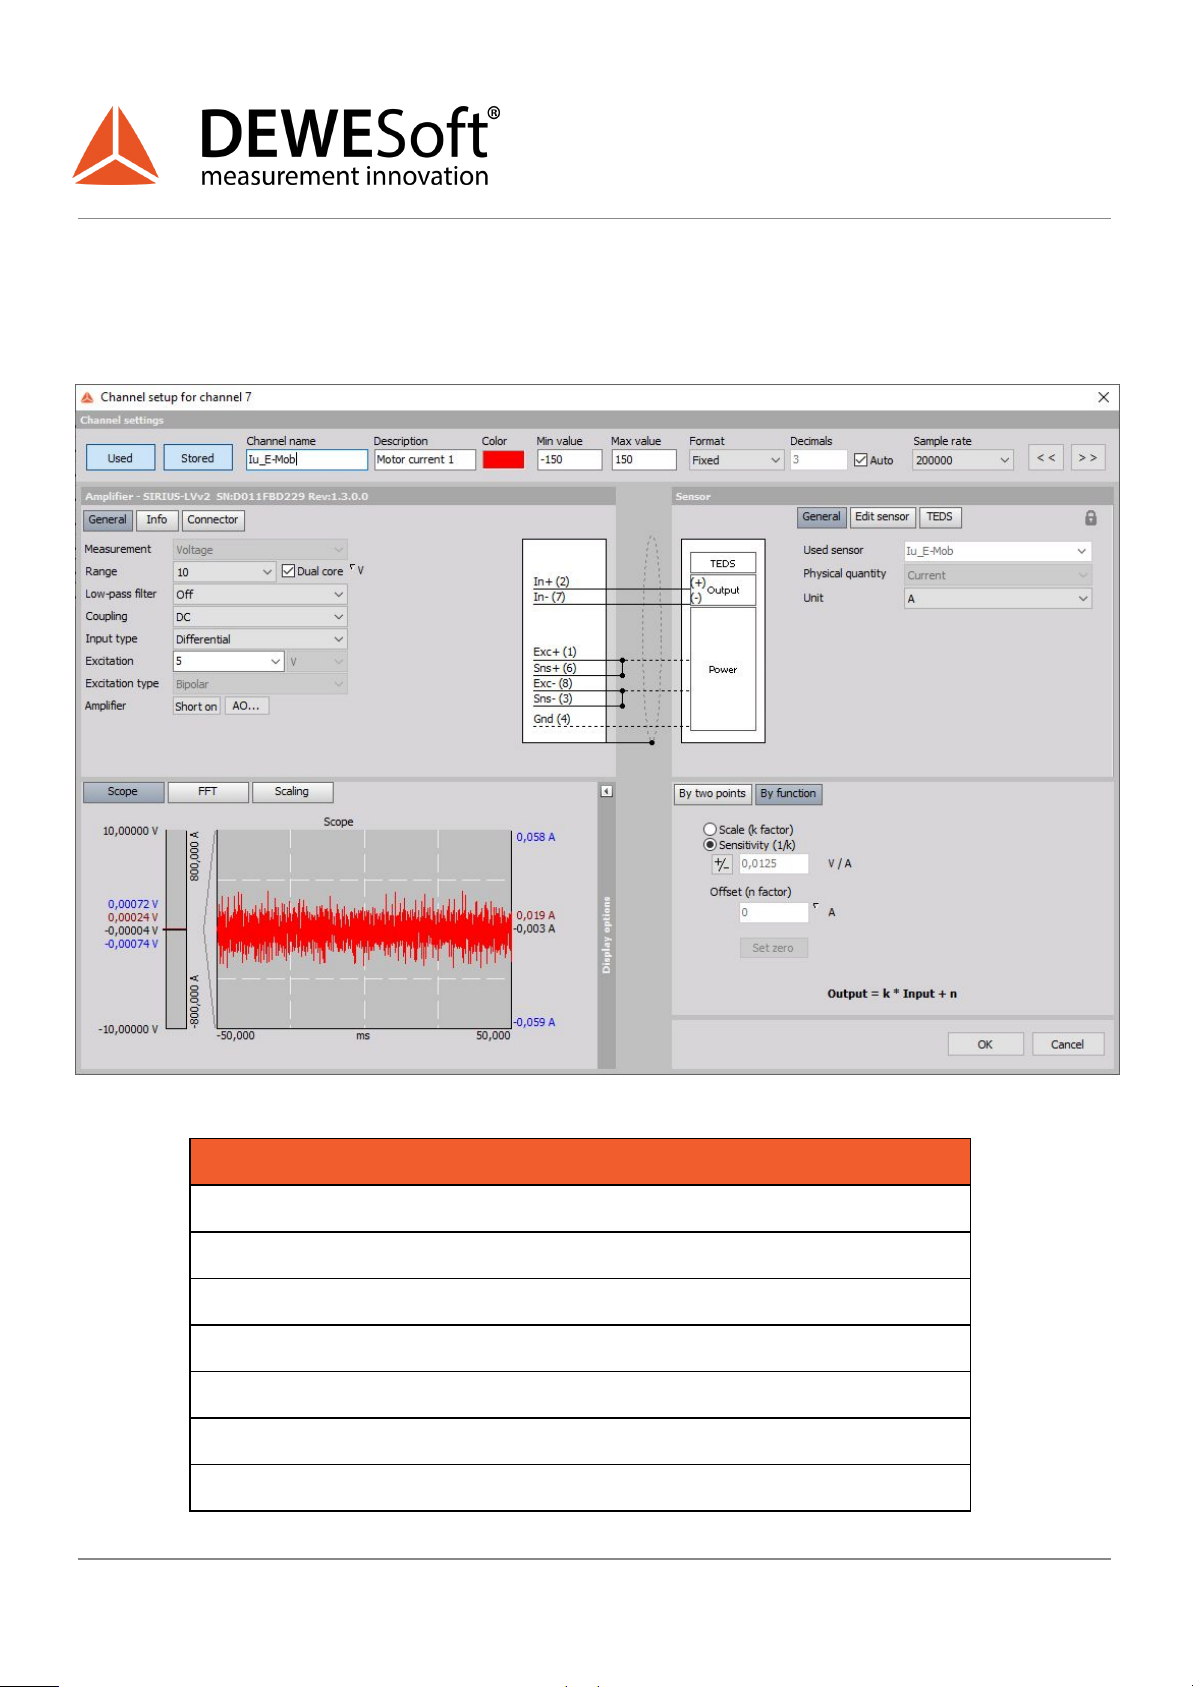Go to previous channel with << button
1193x1687 pixels.
pyautogui.click(x=1045, y=458)
